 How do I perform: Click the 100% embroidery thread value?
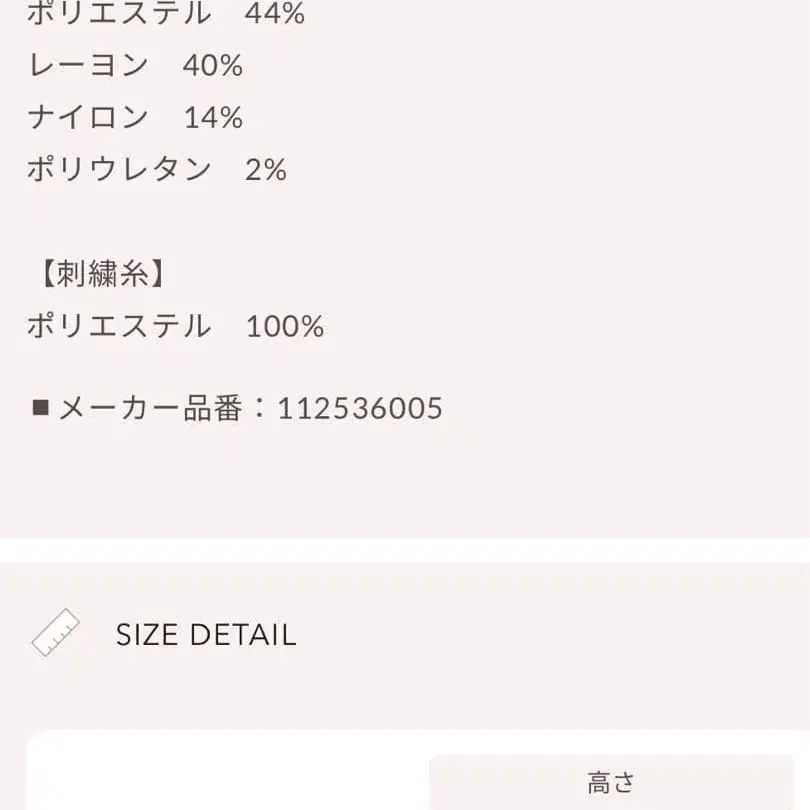point(285,326)
